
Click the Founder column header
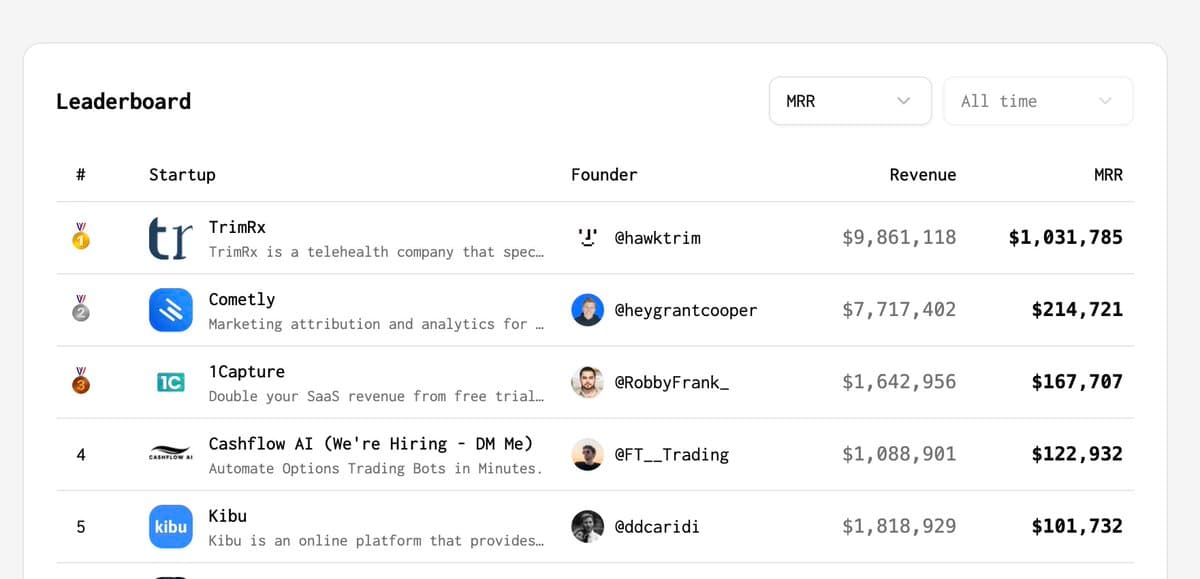pyautogui.click(x=604, y=175)
